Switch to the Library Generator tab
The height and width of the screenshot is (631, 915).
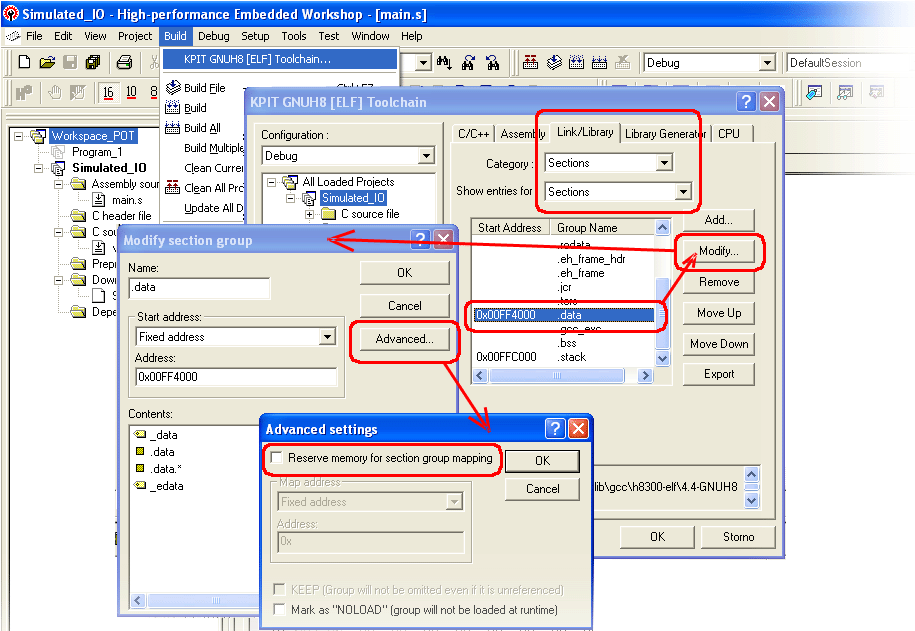[666, 133]
